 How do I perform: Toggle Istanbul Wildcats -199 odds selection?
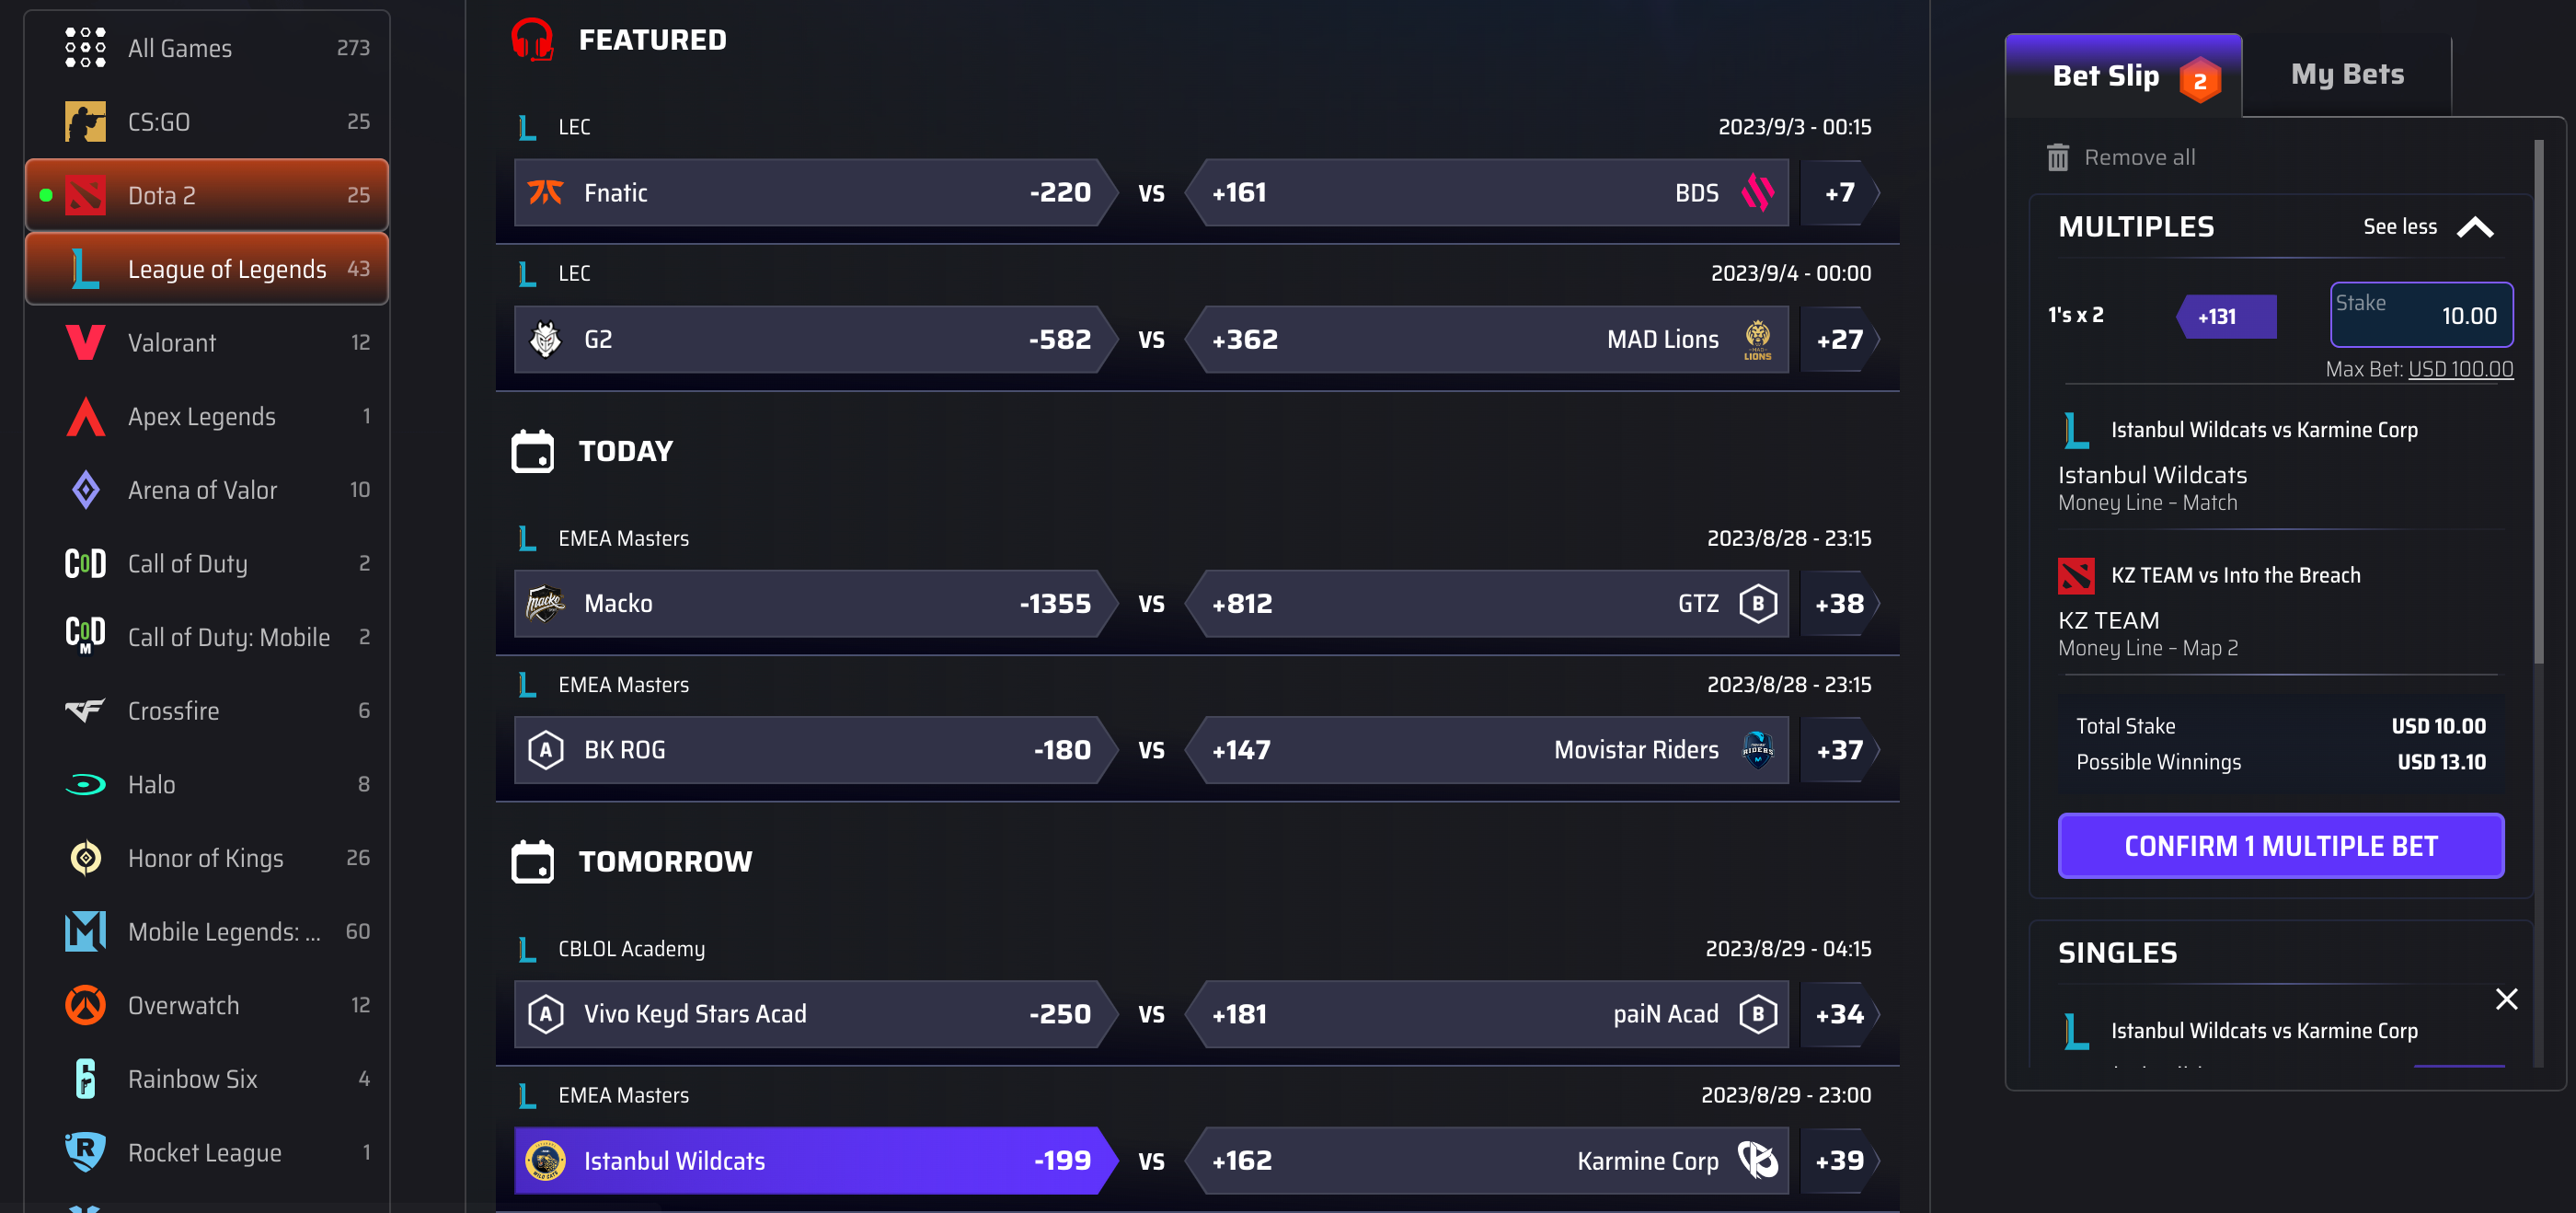click(x=814, y=1161)
